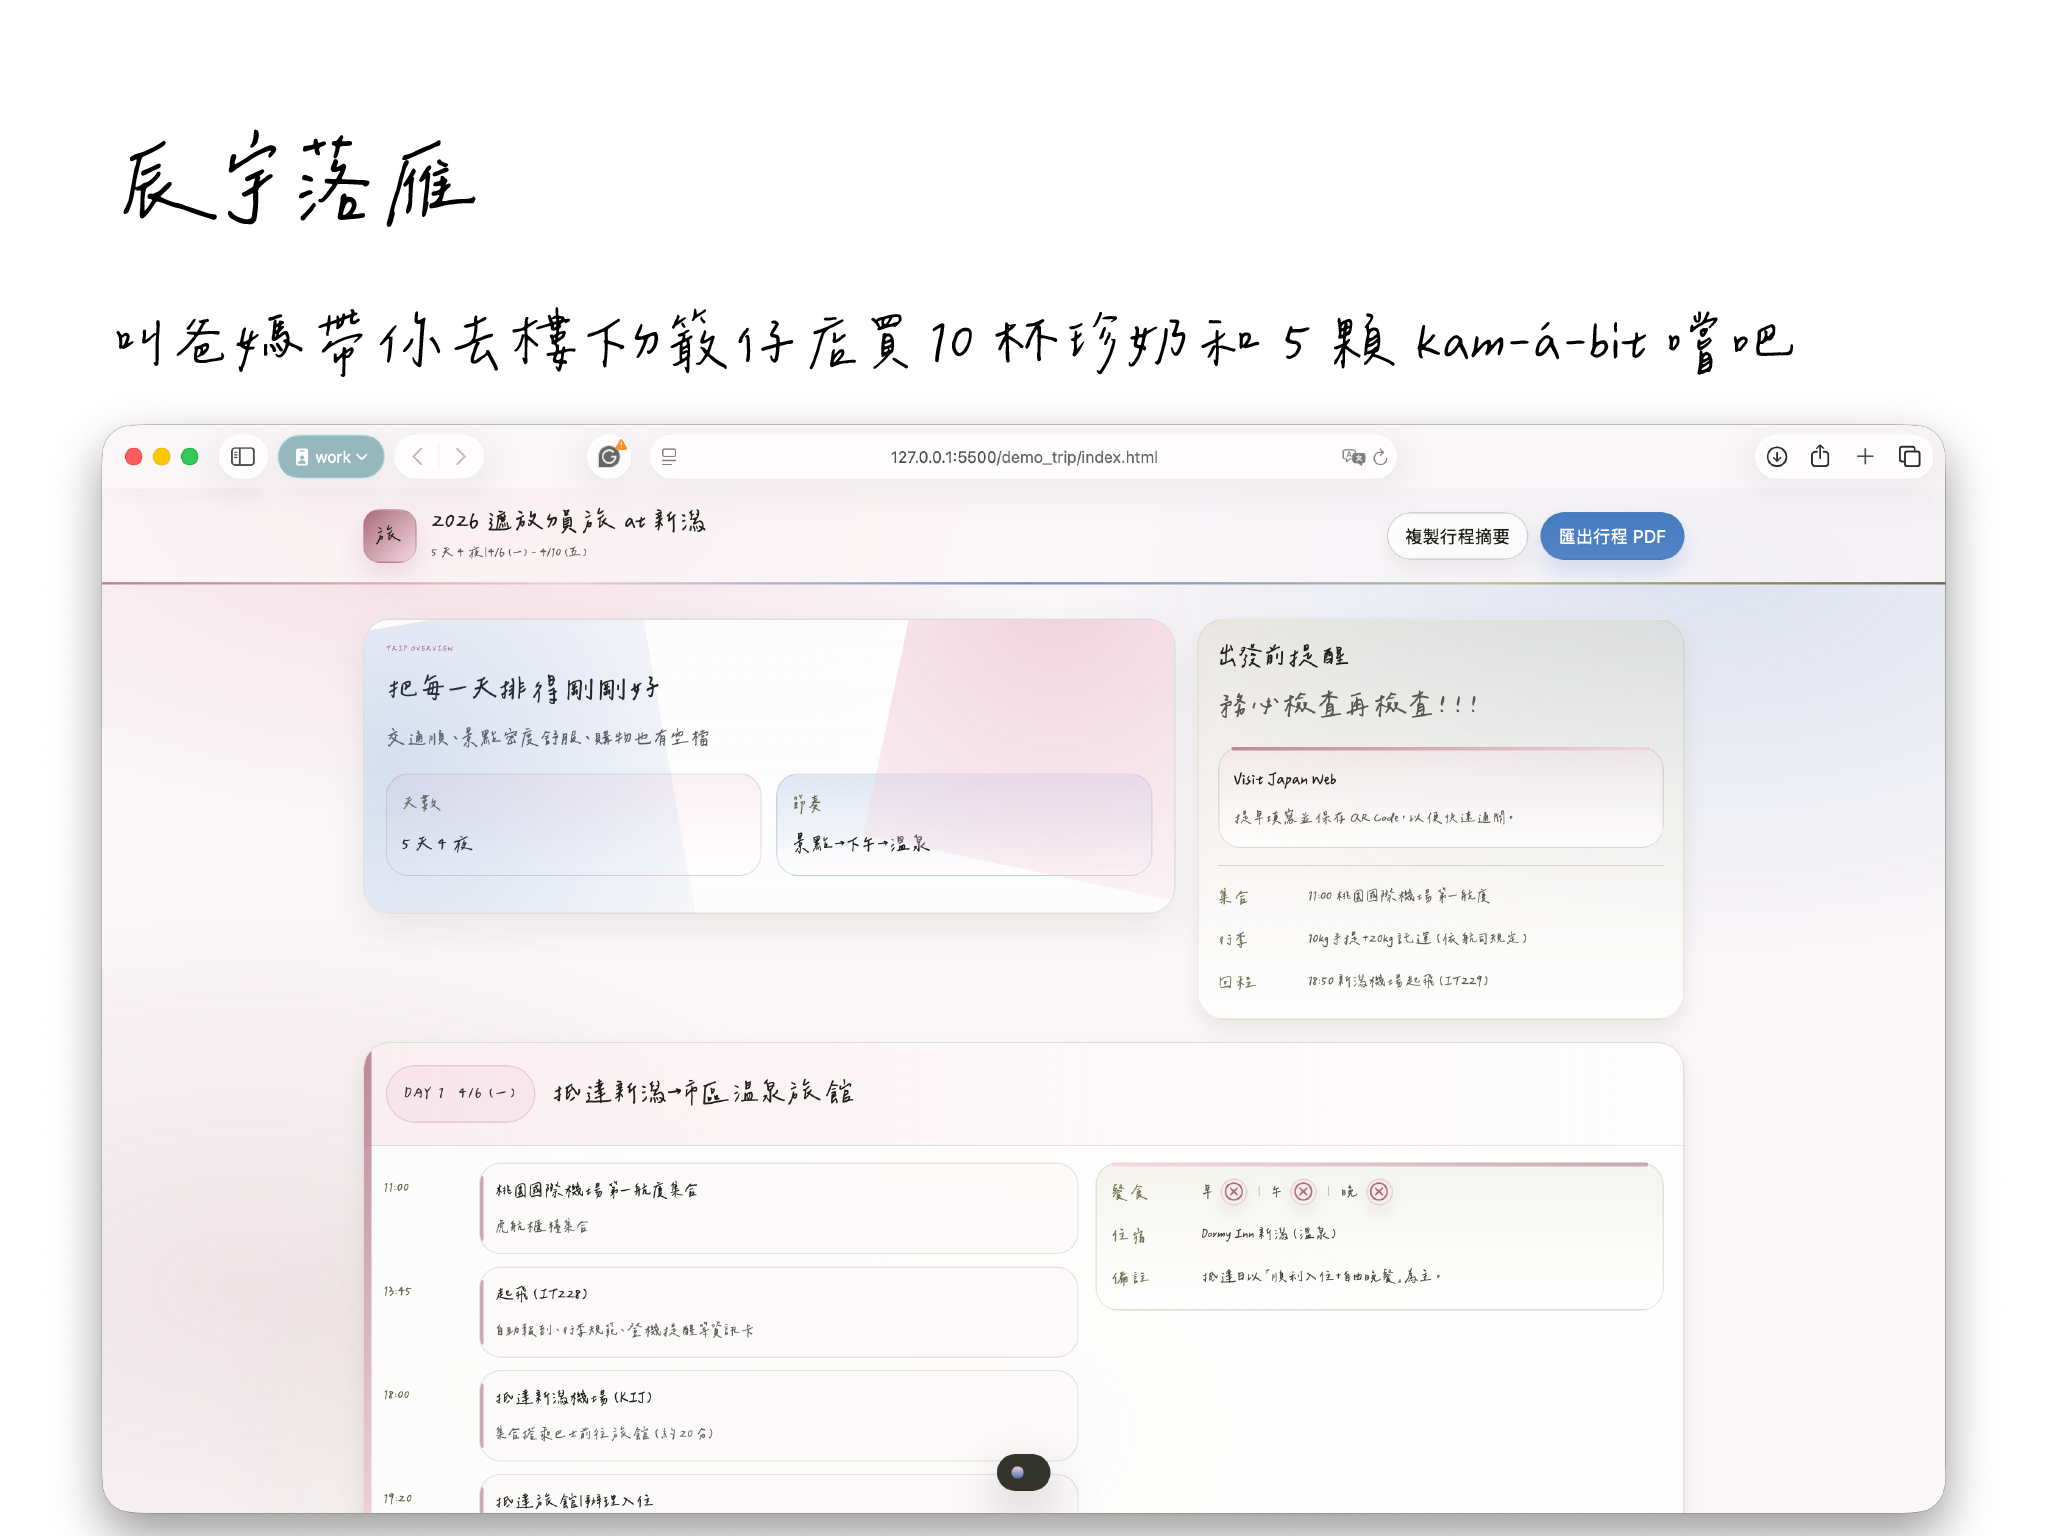Open the Safari sidebar
The height and width of the screenshot is (1536, 2048).
(x=242, y=457)
